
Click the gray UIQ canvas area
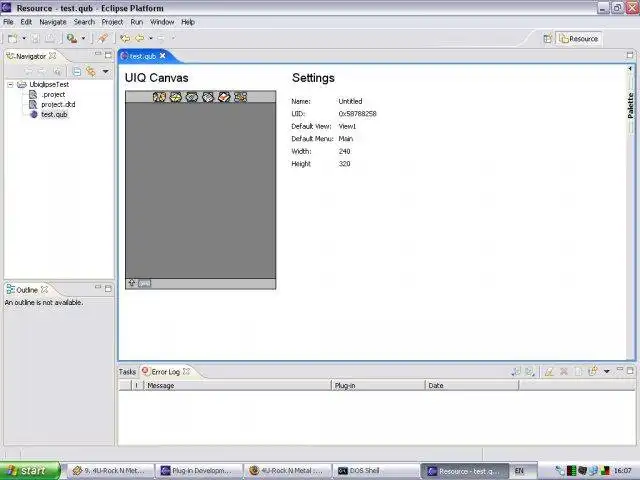coord(200,191)
